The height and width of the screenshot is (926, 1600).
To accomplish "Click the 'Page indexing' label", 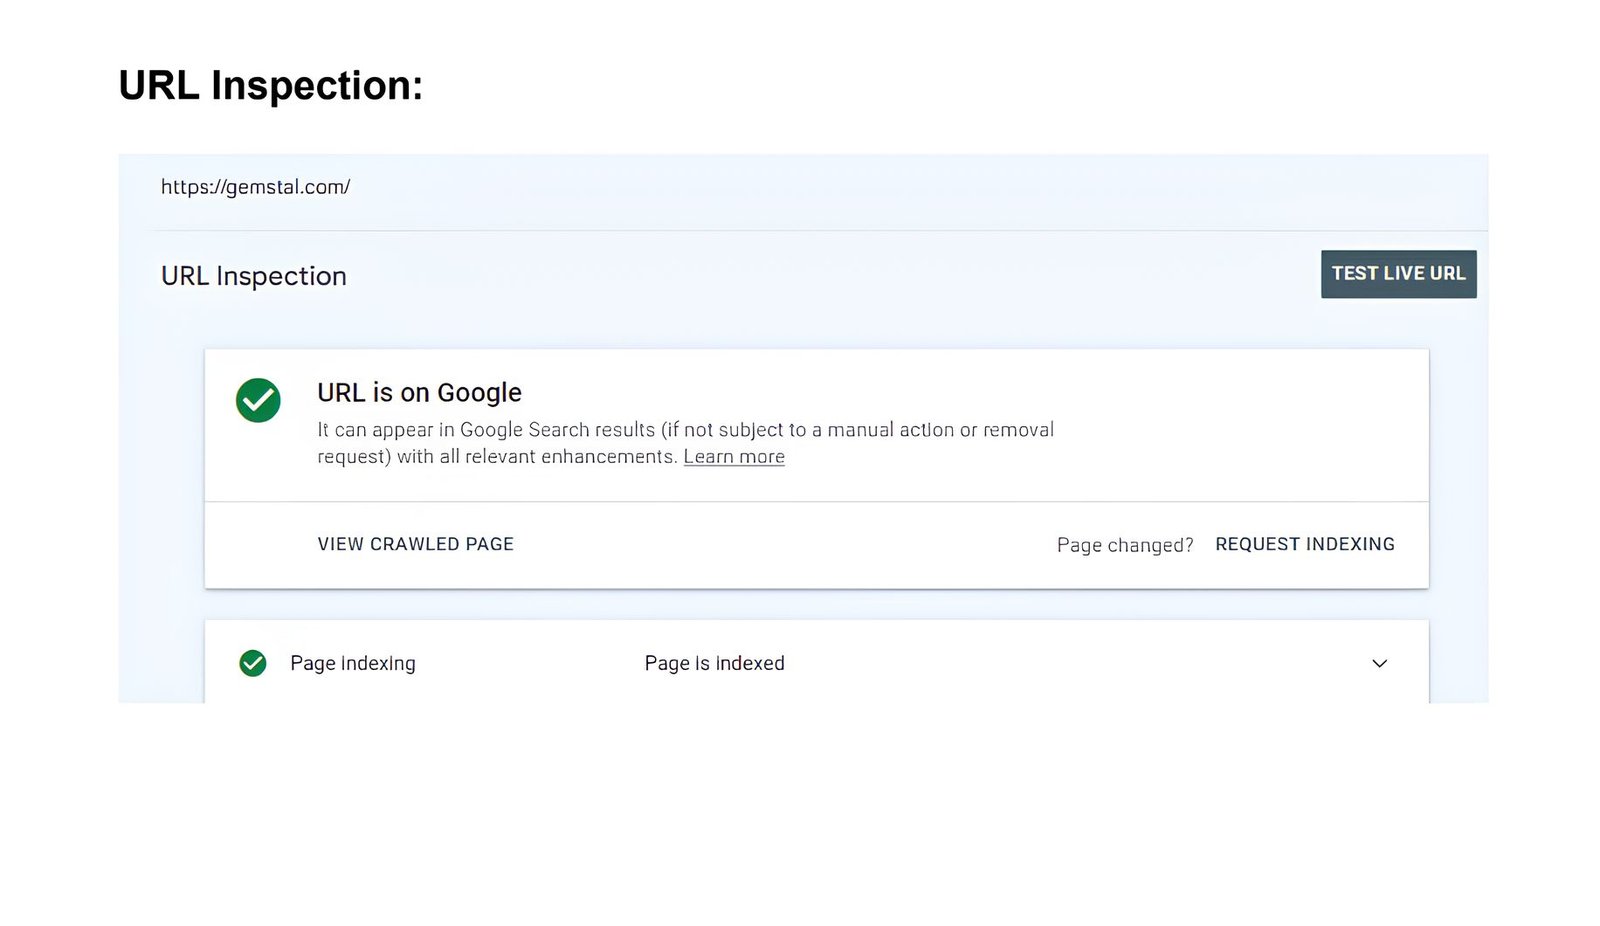I will (353, 663).
